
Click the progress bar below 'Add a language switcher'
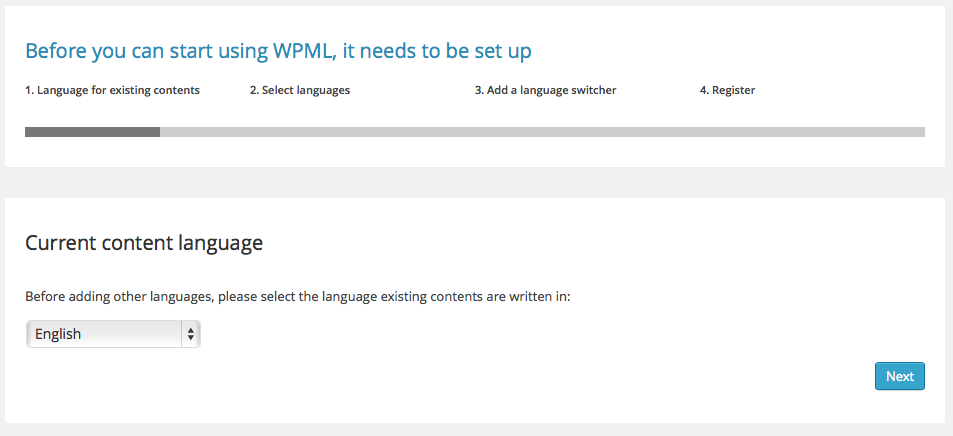coord(545,132)
